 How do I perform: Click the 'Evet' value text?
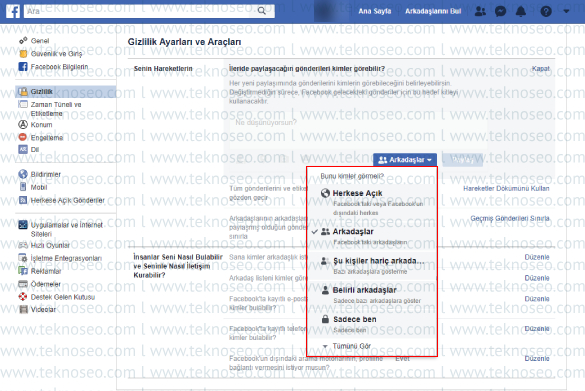(403, 359)
